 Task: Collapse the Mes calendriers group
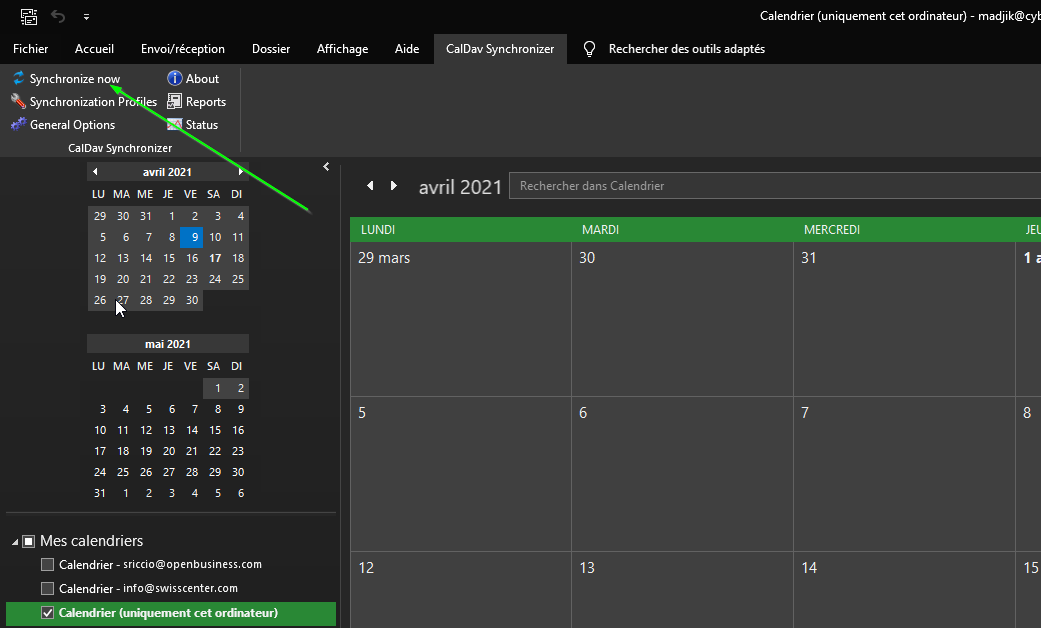pos(15,542)
